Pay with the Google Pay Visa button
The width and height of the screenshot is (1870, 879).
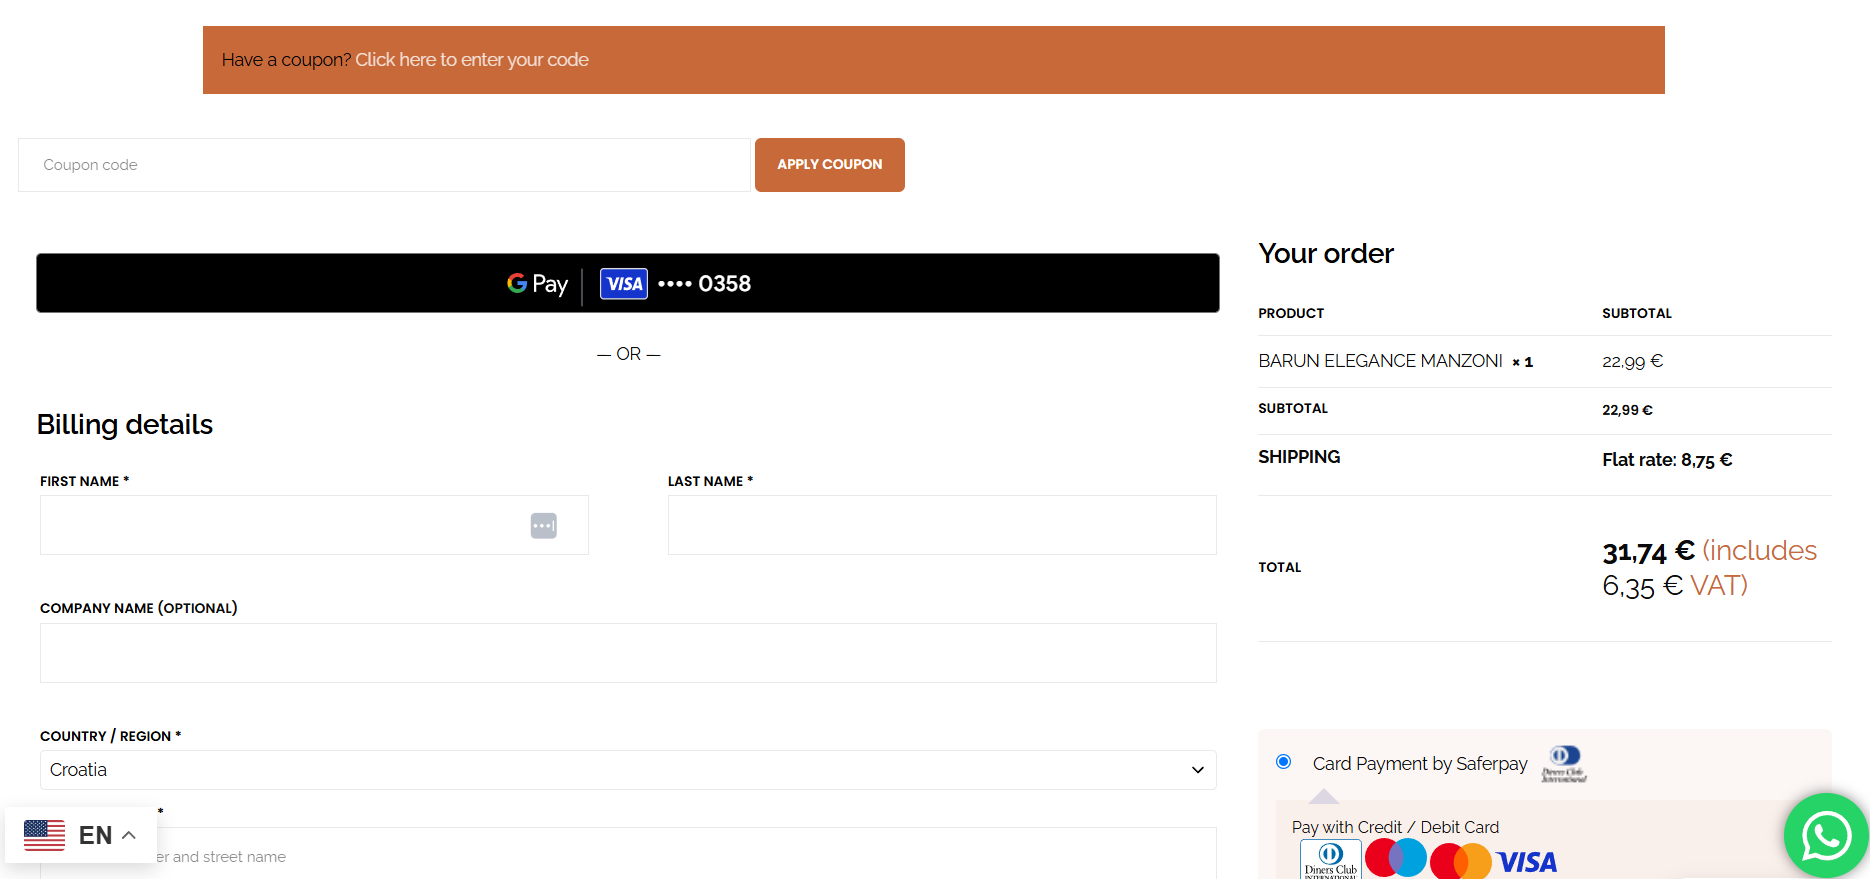627,283
